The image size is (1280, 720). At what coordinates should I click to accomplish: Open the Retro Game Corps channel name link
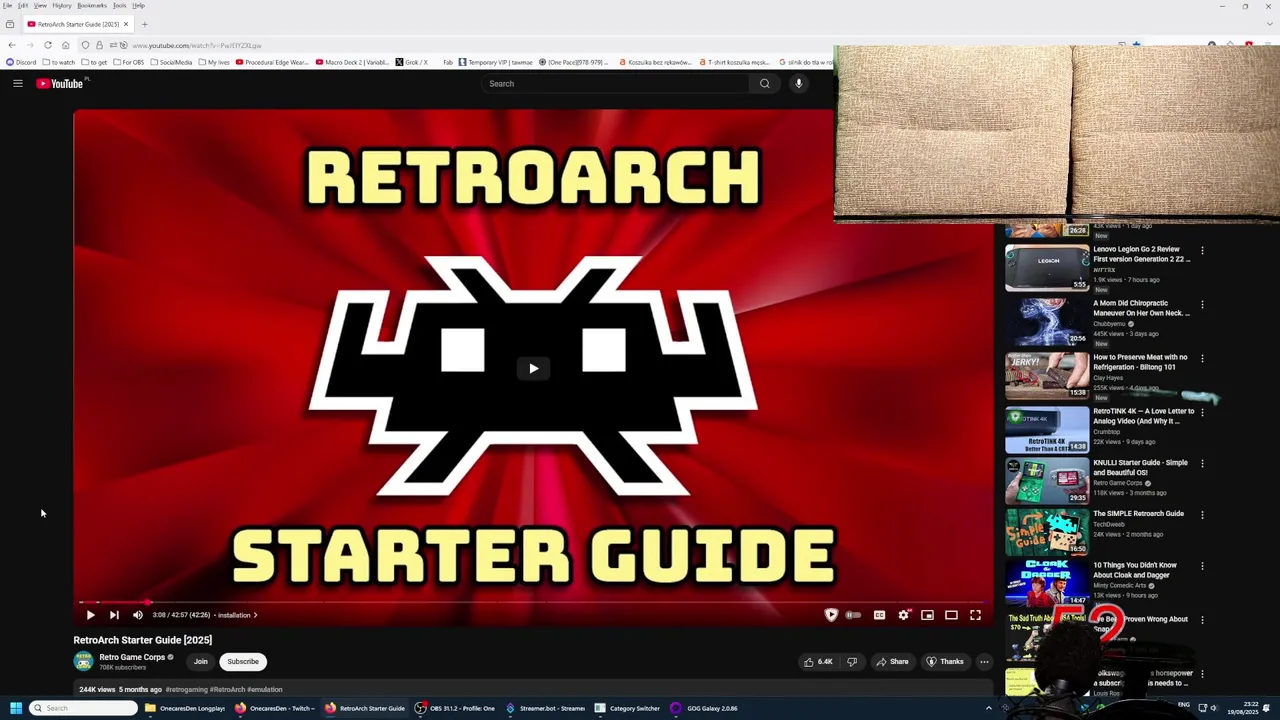(132, 657)
